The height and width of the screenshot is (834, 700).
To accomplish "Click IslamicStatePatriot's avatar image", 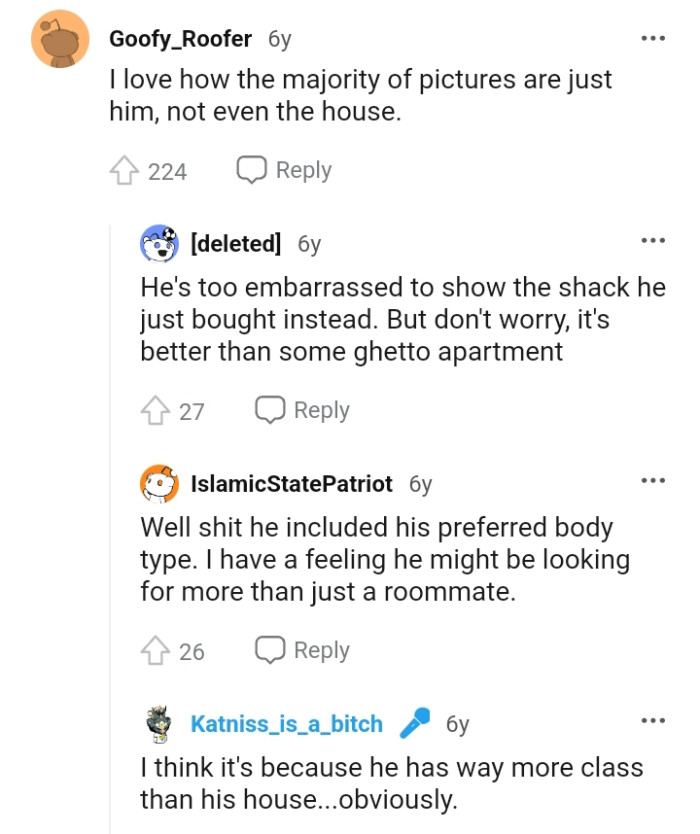I will coord(157,483).
